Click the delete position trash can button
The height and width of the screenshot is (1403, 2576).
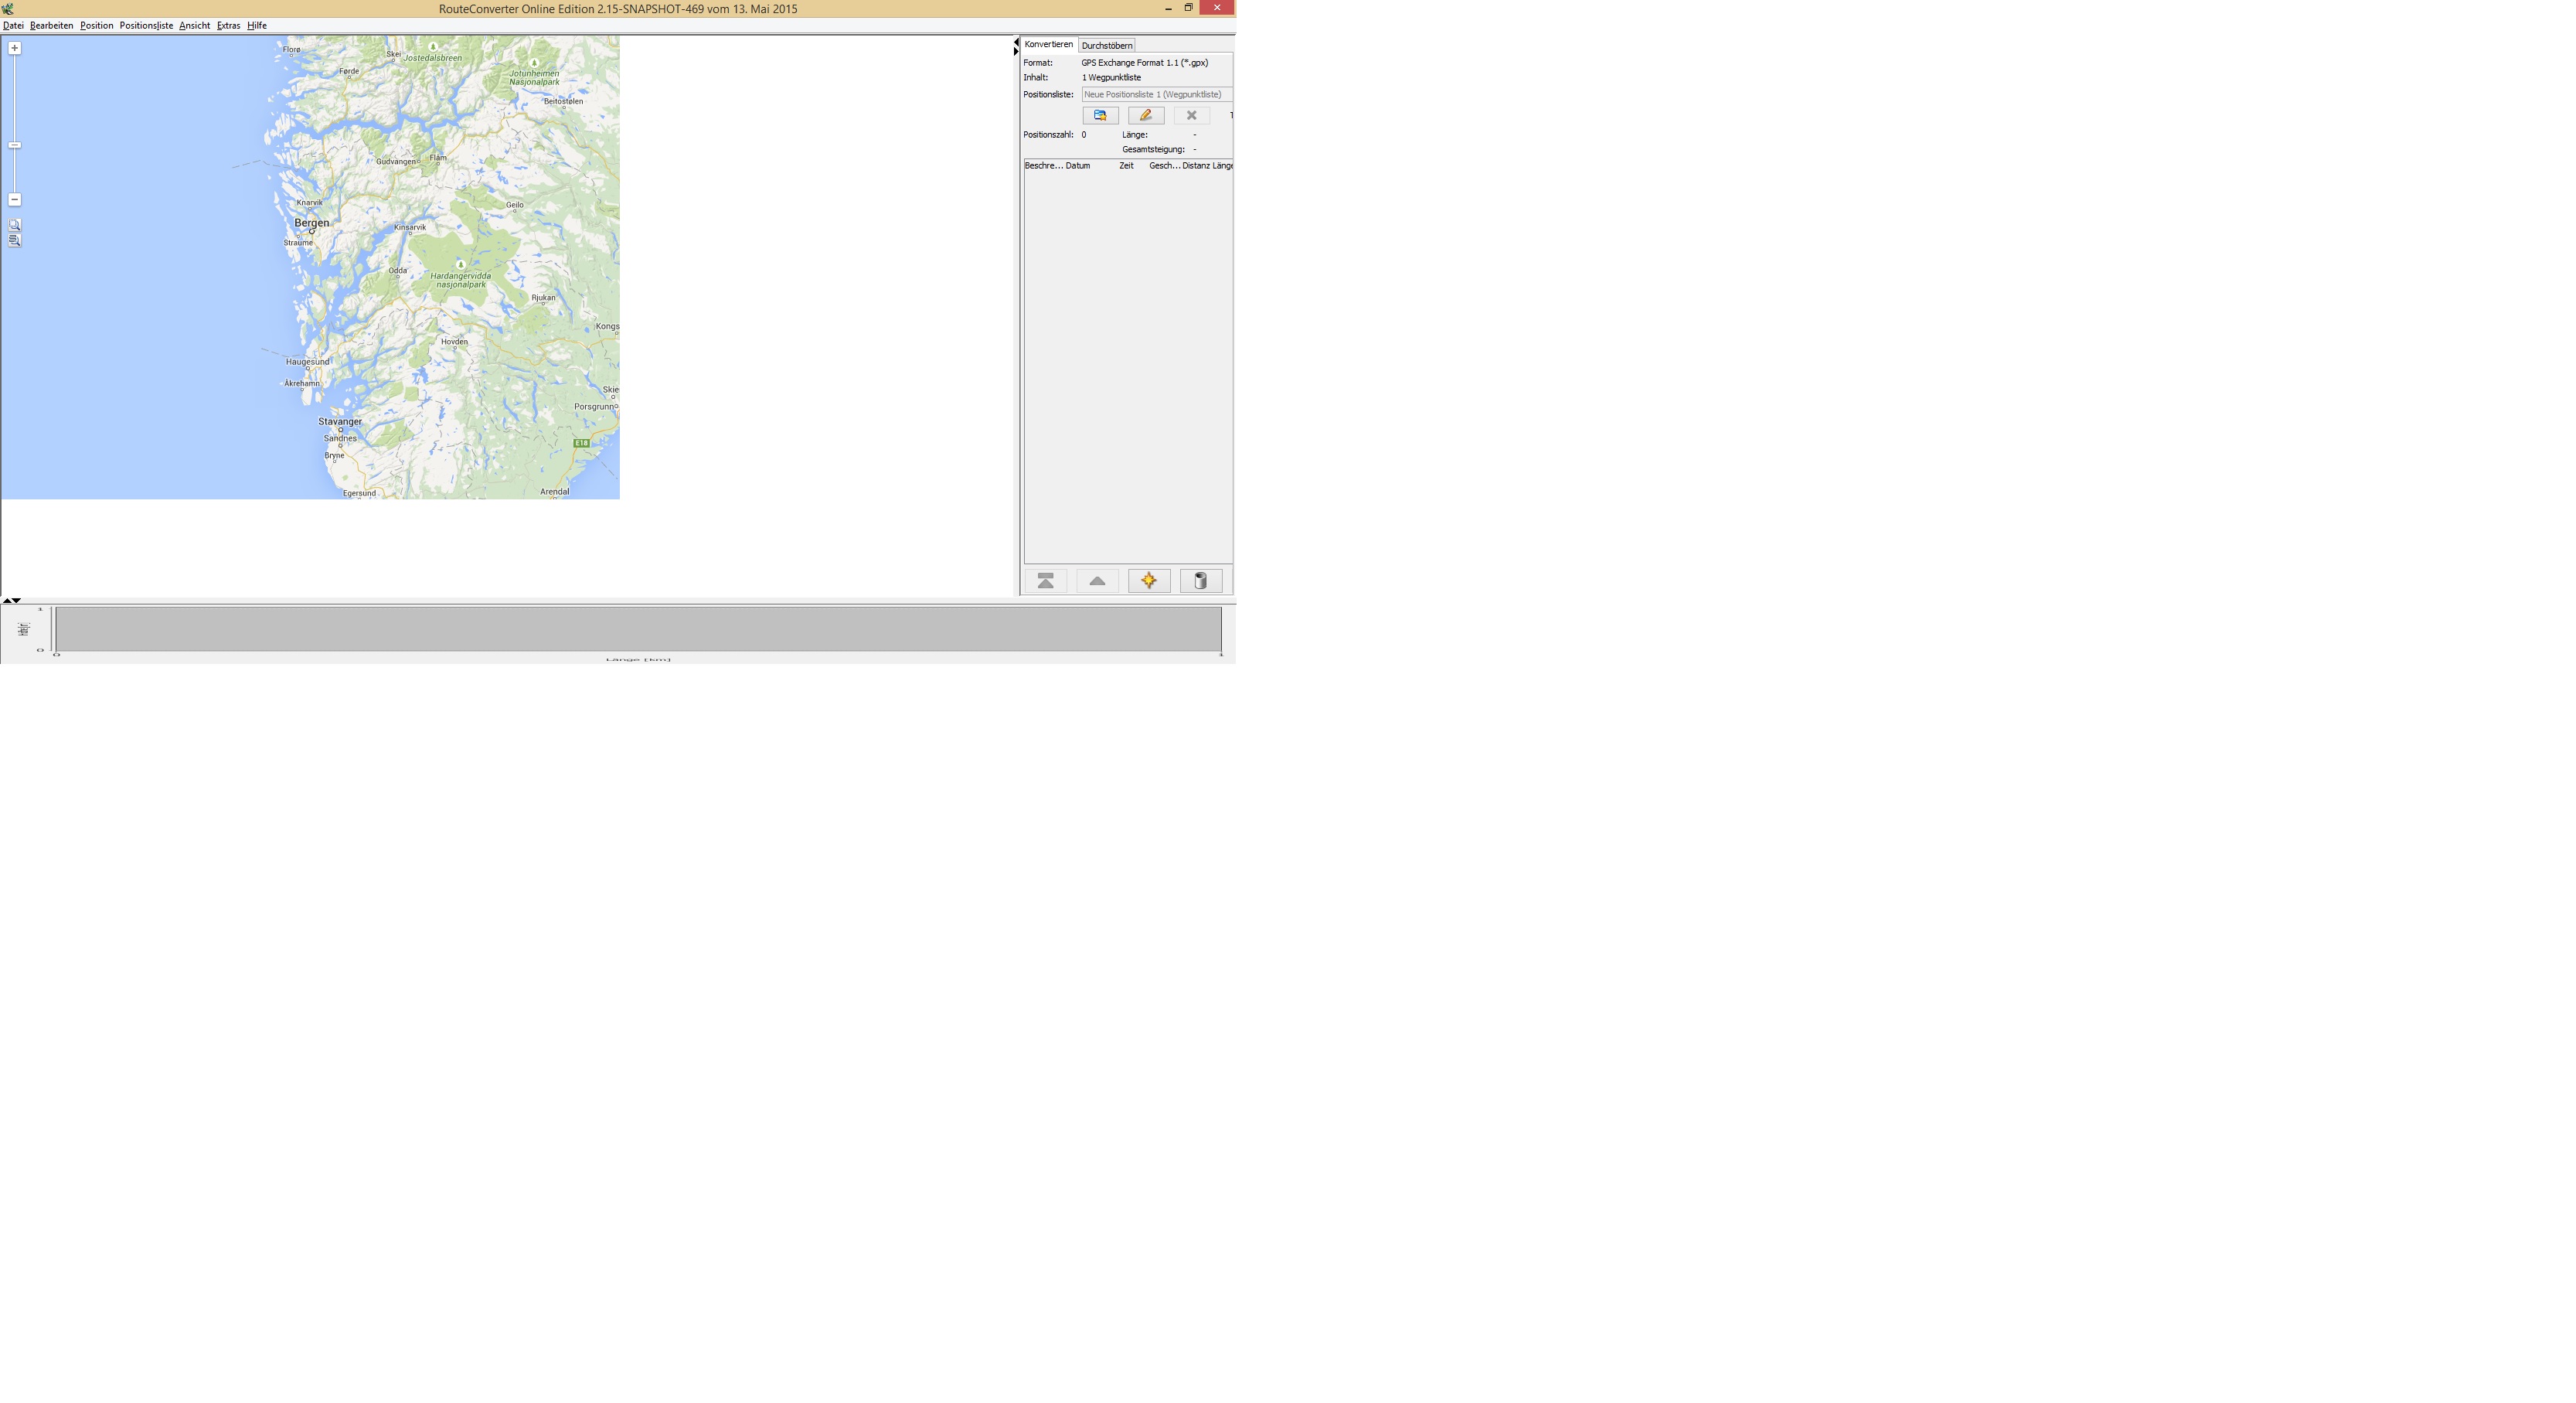pyautogui.click(x=1201, y=581)
